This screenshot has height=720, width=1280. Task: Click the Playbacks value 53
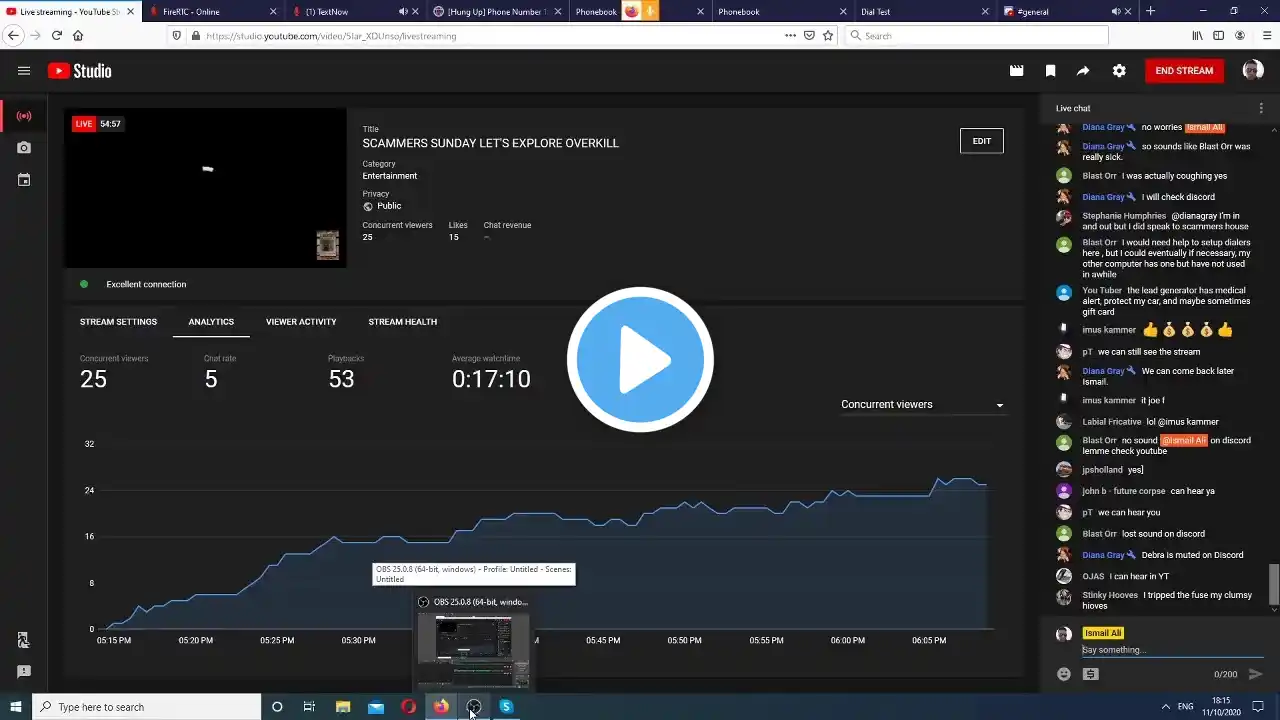341,379
